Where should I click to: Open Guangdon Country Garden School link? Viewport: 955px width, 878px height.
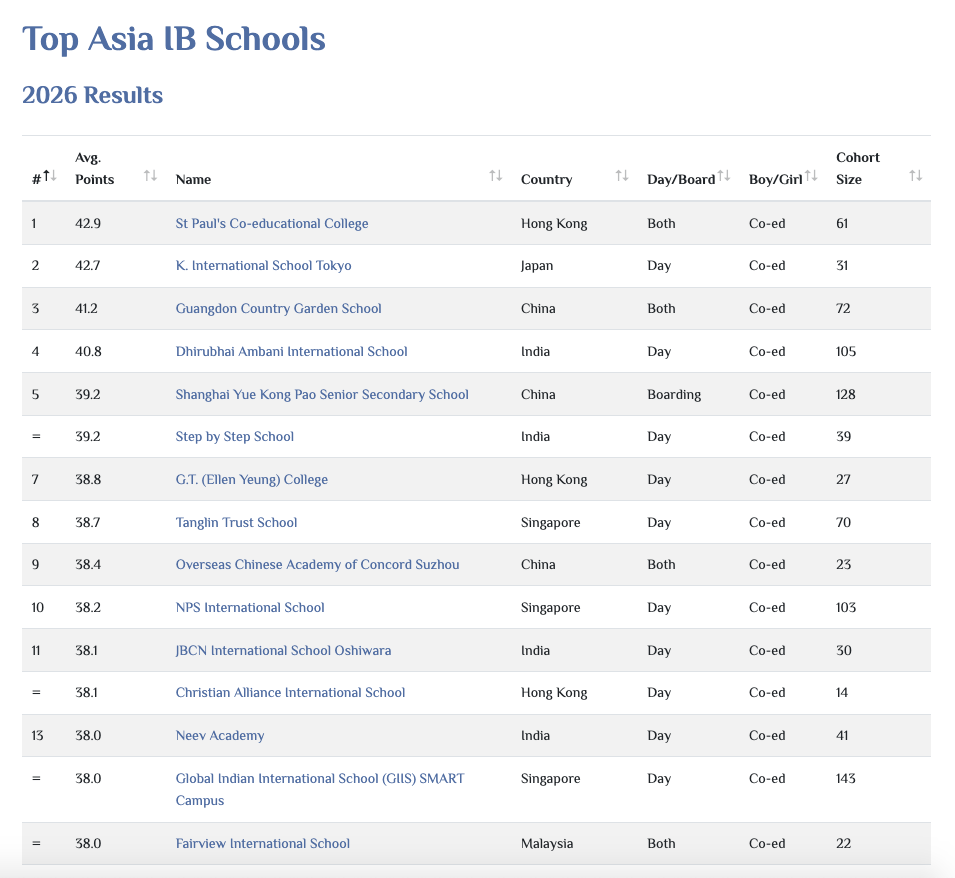tap(278, 309)
